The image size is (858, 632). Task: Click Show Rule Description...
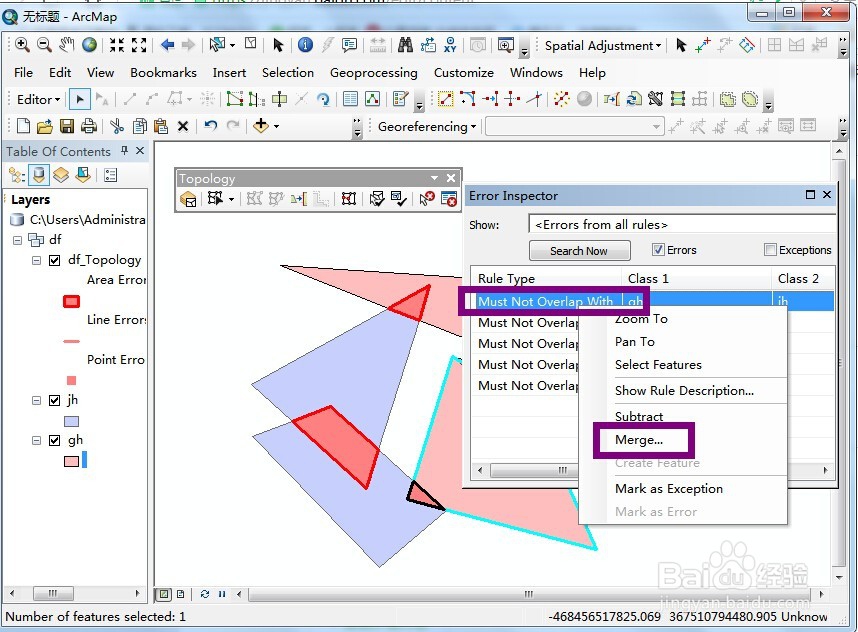(684, 390)
